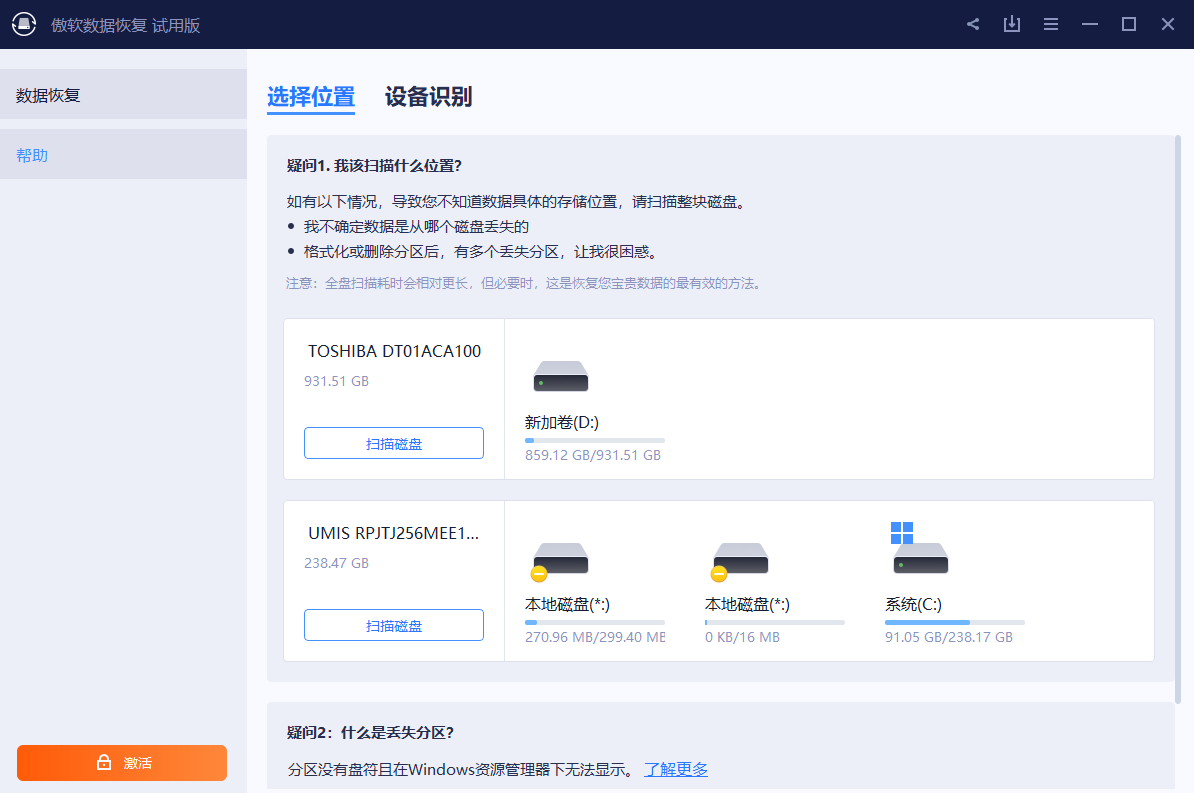Click the lock icon on the 激活 button
The image size is (1194, 793).
(x=103, y=762)
